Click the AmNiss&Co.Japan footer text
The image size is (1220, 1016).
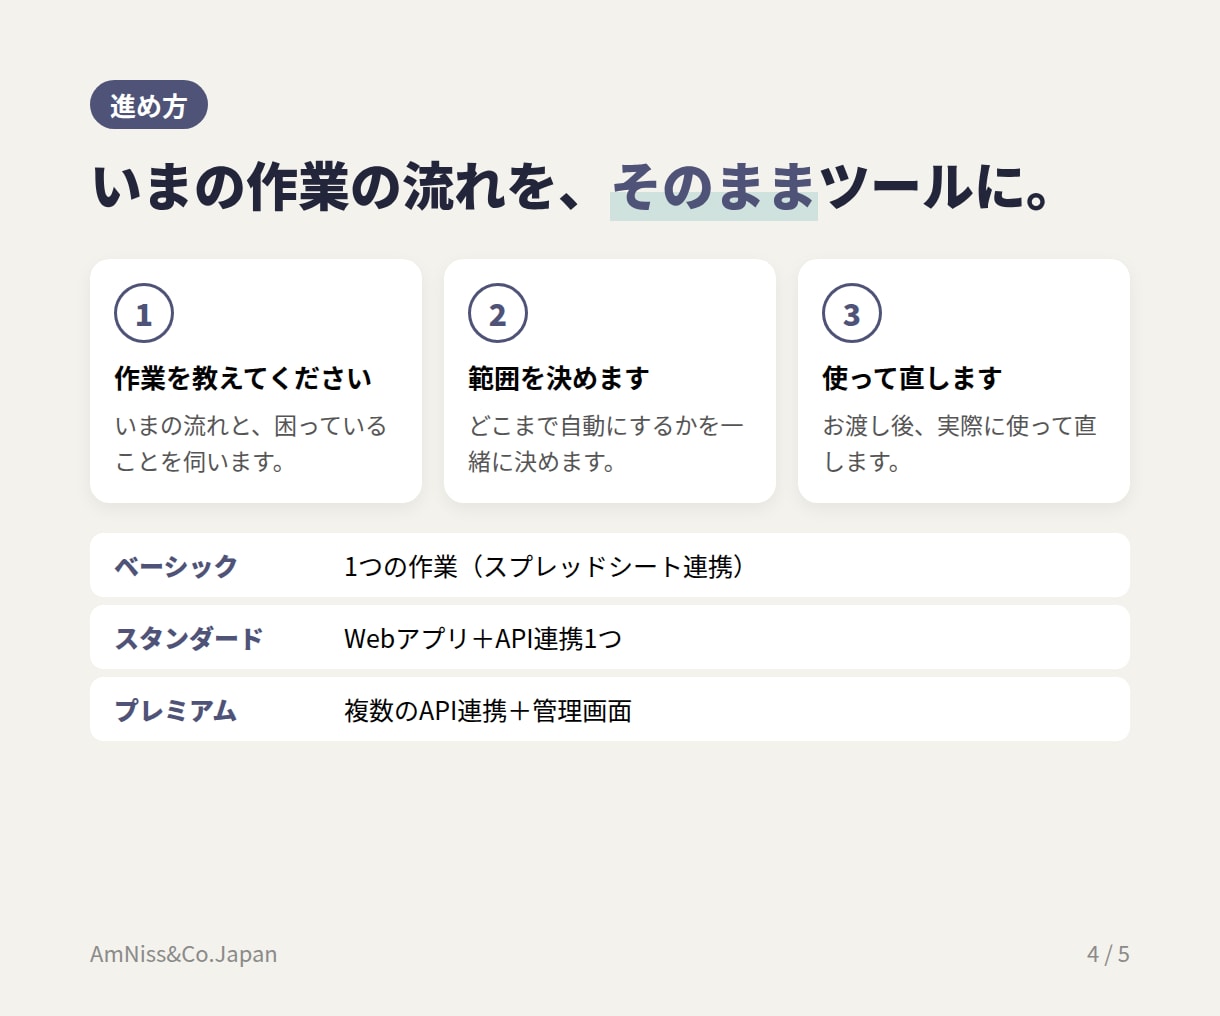coord(184,954)
